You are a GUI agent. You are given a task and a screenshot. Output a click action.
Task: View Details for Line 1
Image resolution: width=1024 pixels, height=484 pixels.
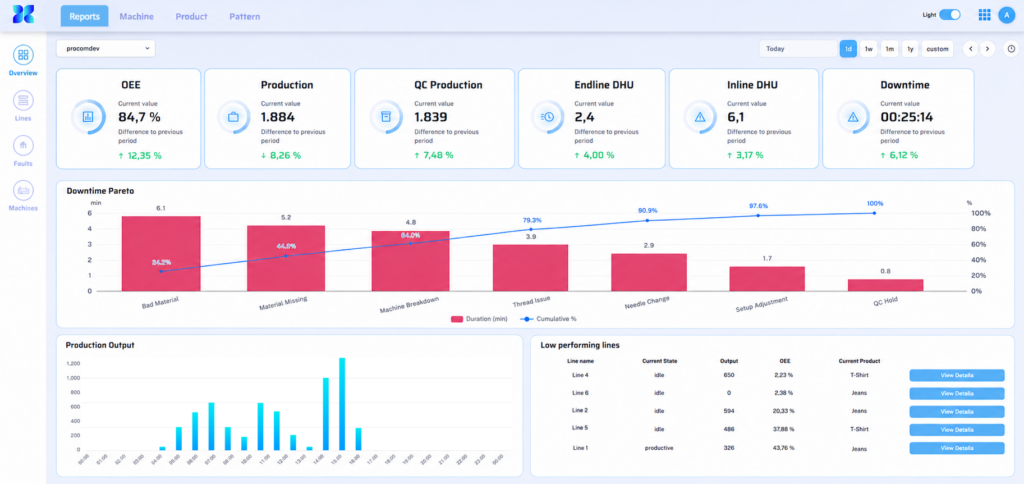(957, 448)
